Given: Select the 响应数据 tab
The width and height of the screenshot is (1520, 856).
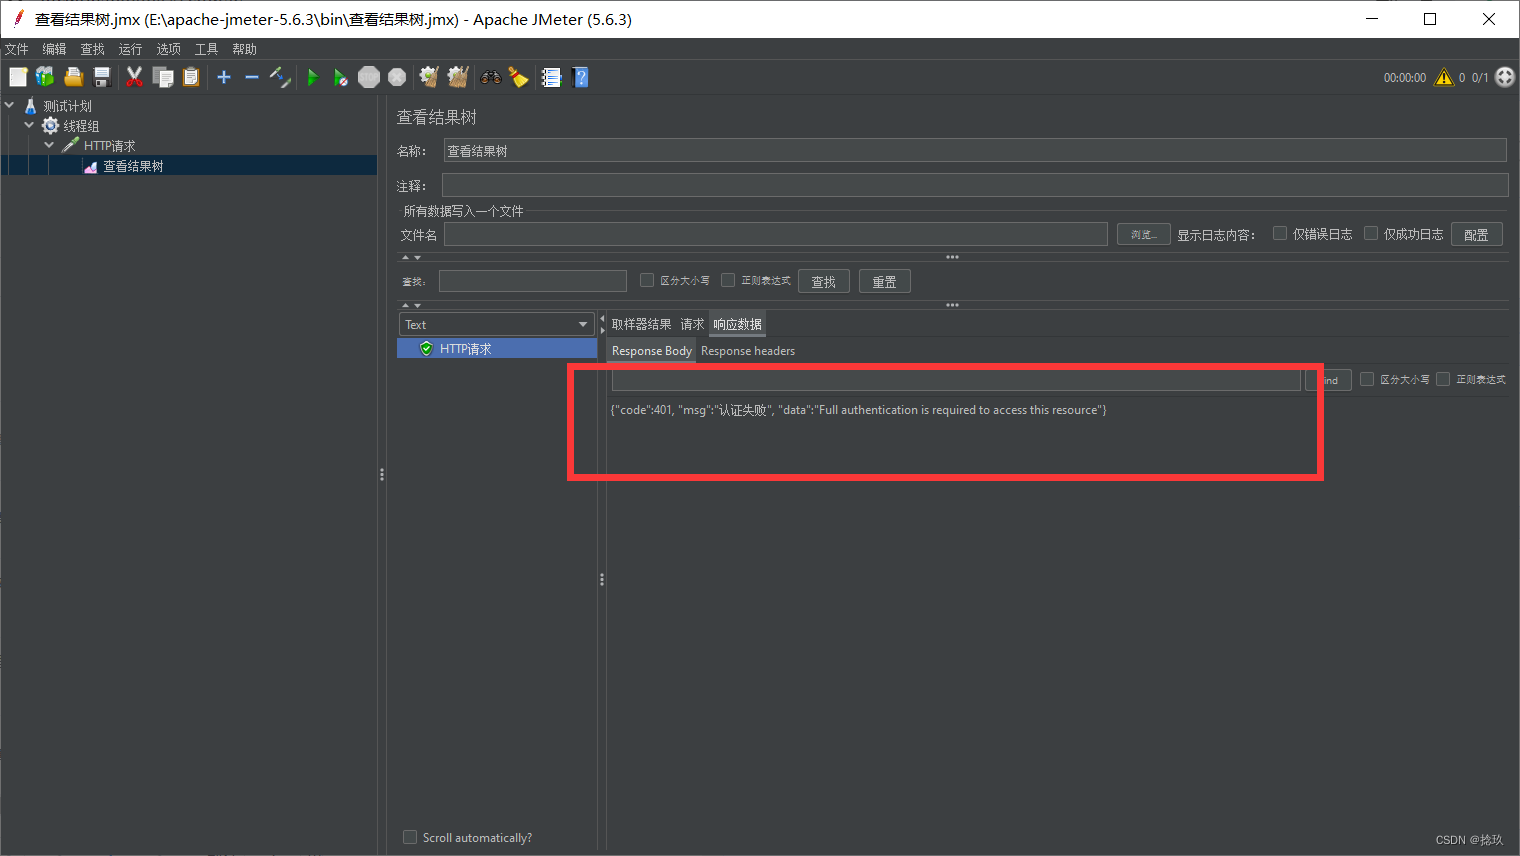Looking at the screenshot, I should (737, 324).
